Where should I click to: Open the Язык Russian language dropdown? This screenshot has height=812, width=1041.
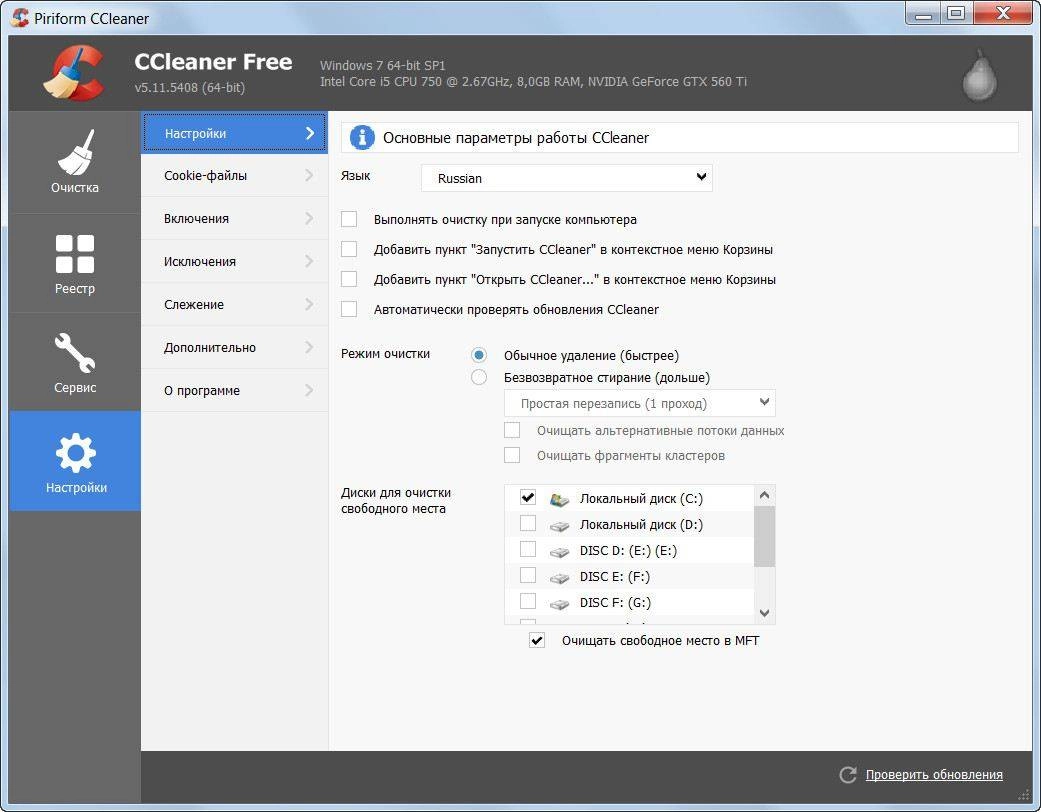coord(566,177)
